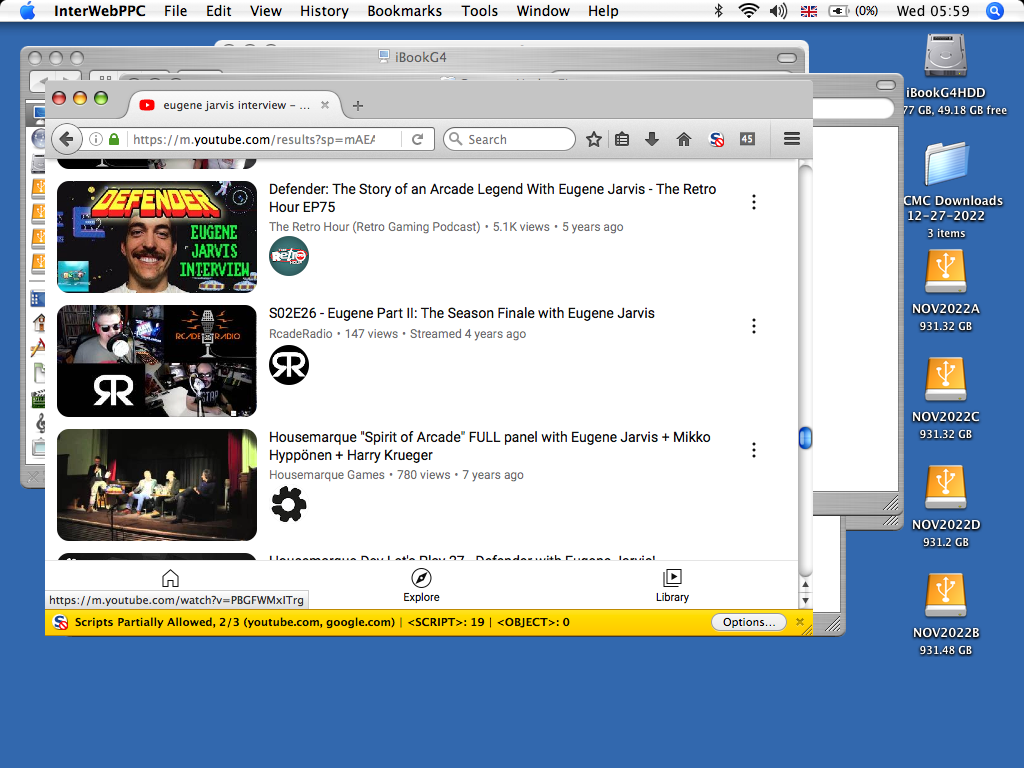Reload the page with the refresh icon

pyautogui.click(x=418, y=139)
